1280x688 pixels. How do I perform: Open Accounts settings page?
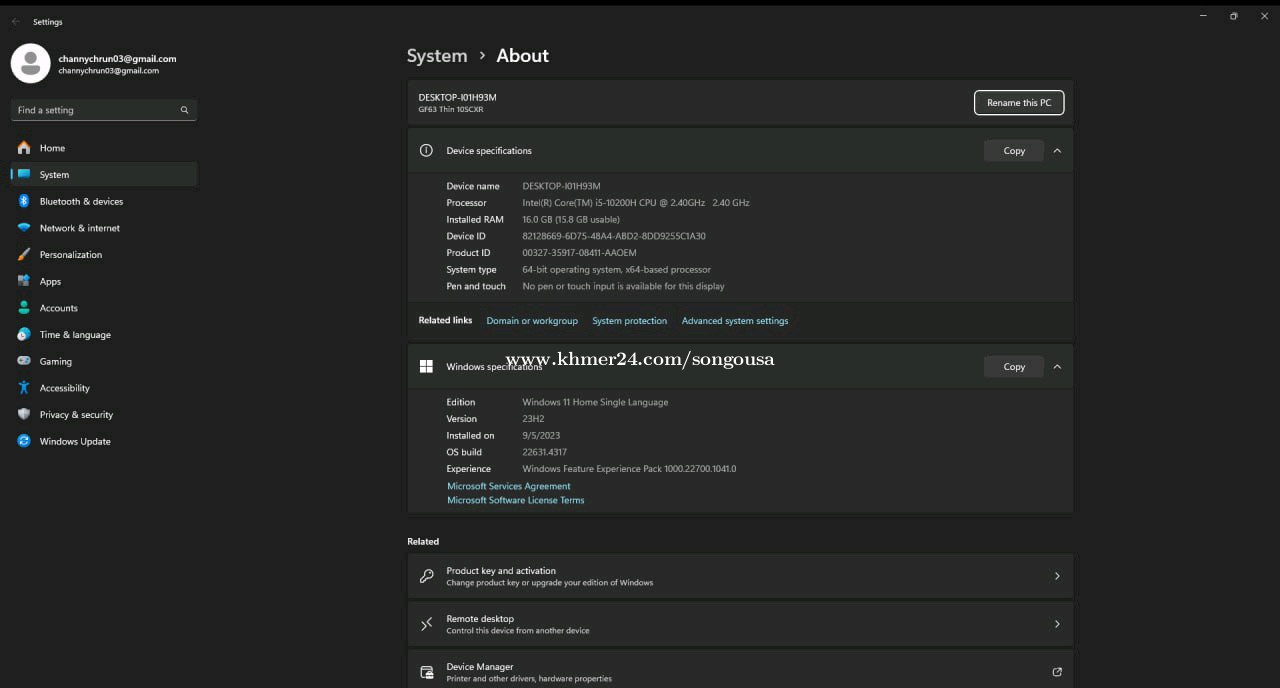click(104, 308)
